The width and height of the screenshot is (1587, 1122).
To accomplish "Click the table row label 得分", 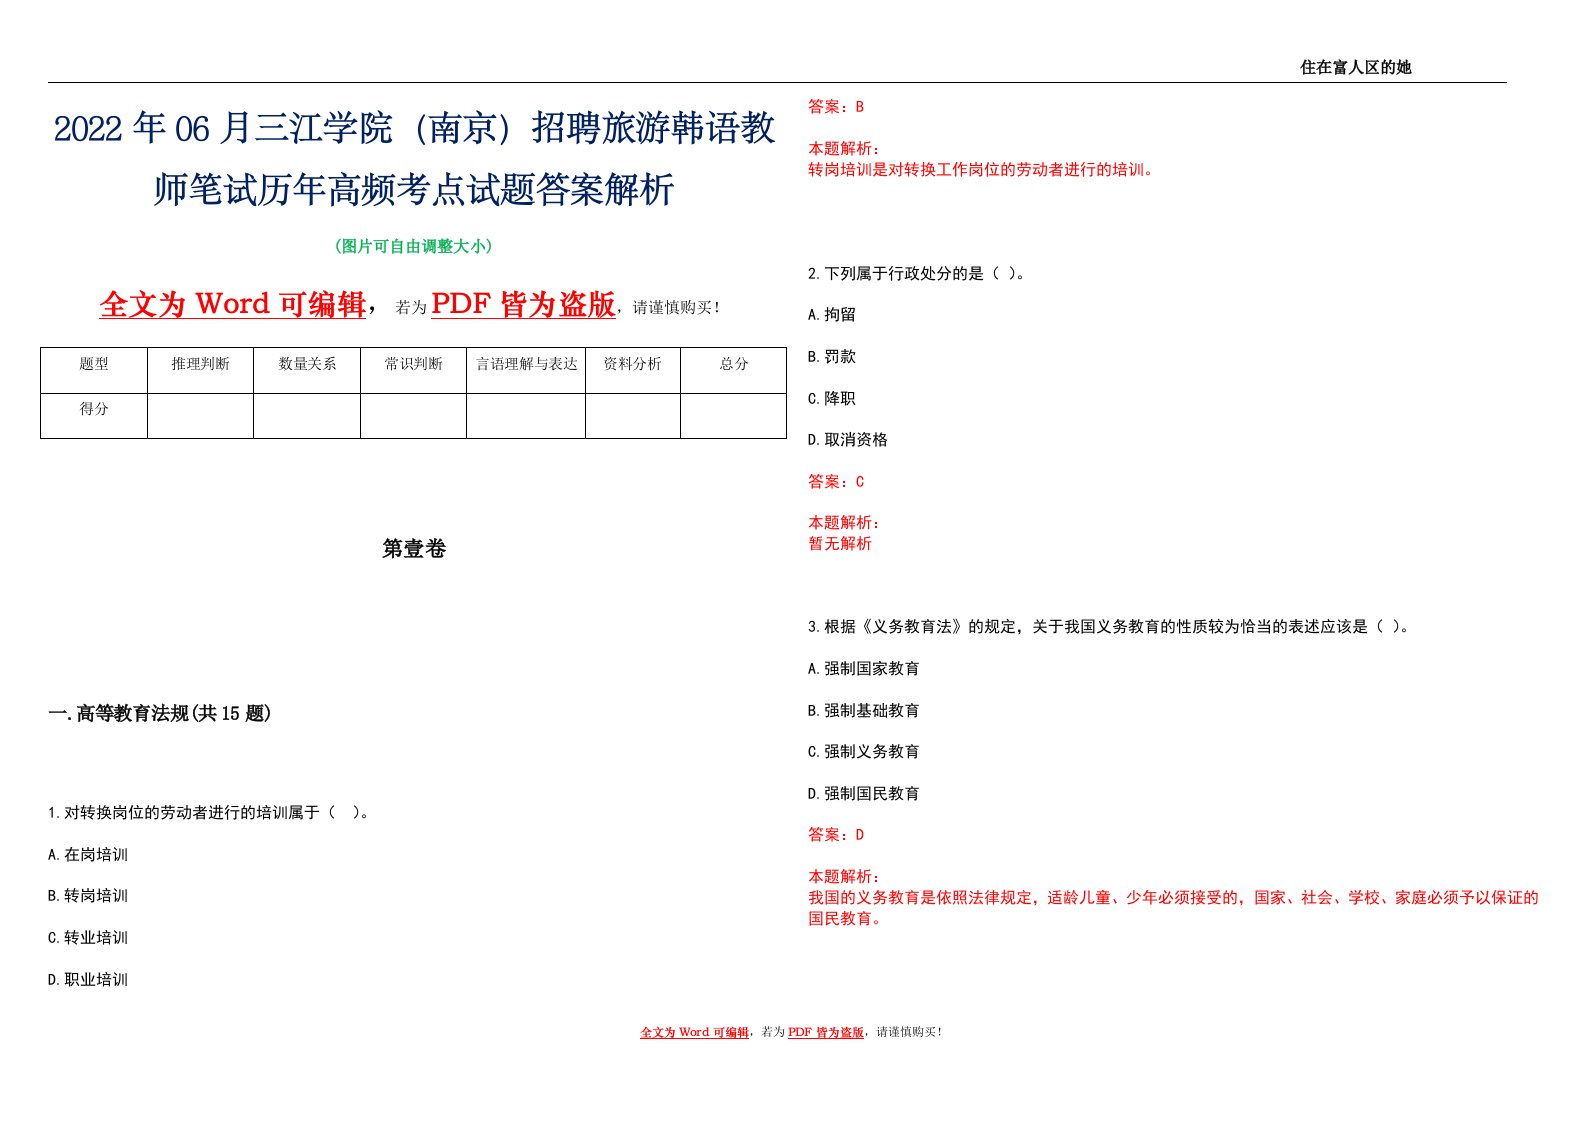I will coord(94,409).
